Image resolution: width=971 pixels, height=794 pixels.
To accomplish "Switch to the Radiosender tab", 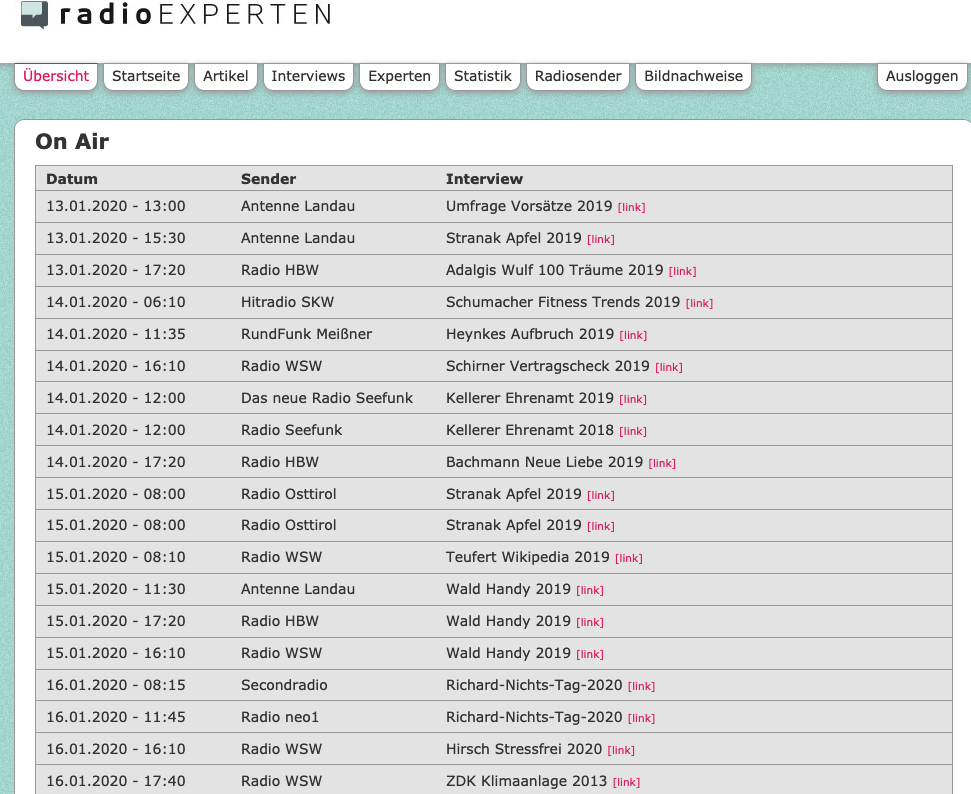I will coord(578,76).
